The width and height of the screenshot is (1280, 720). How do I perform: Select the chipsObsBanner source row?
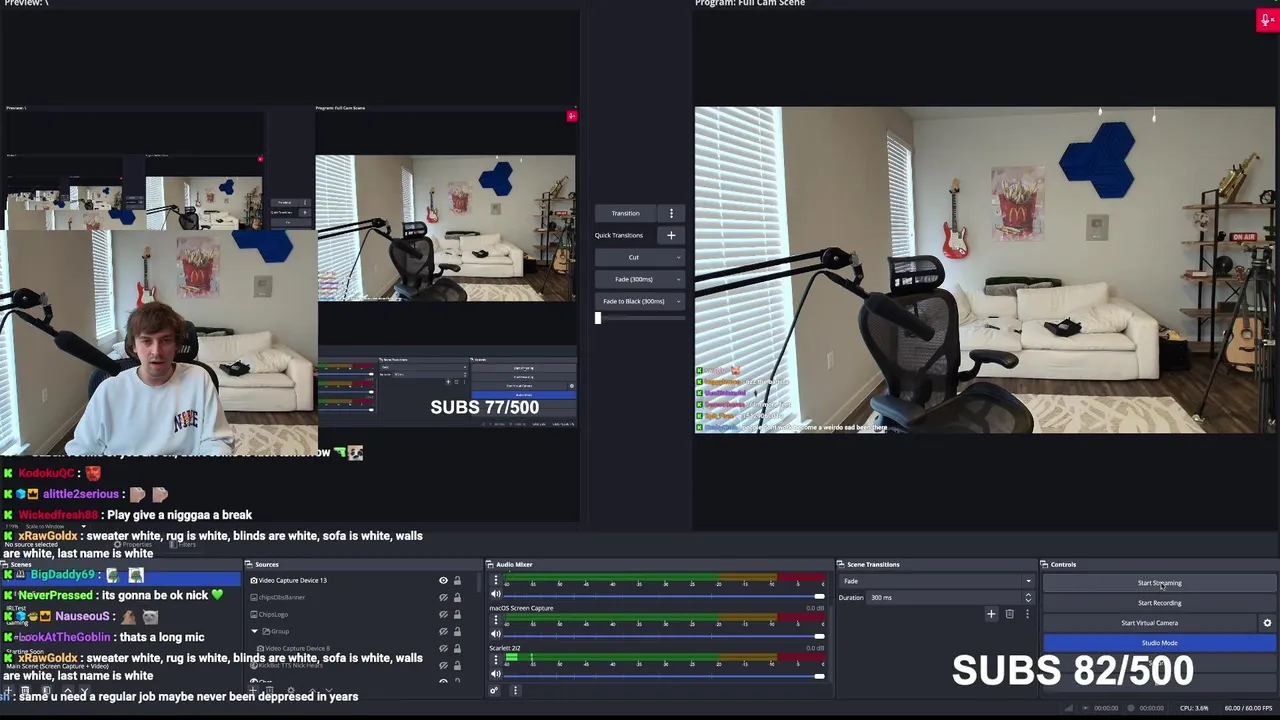pyautogui.click(x=355, y=597)
